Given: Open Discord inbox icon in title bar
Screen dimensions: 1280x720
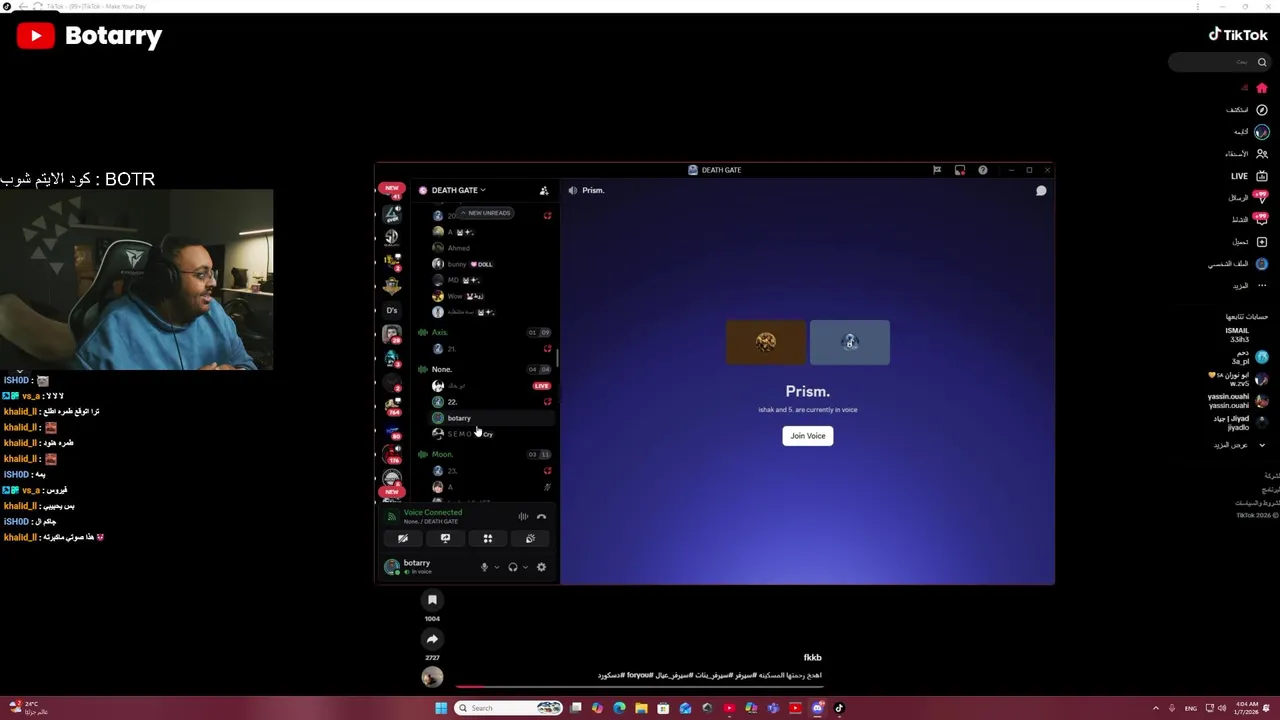Looking at the screenshot, I should 959,170.
